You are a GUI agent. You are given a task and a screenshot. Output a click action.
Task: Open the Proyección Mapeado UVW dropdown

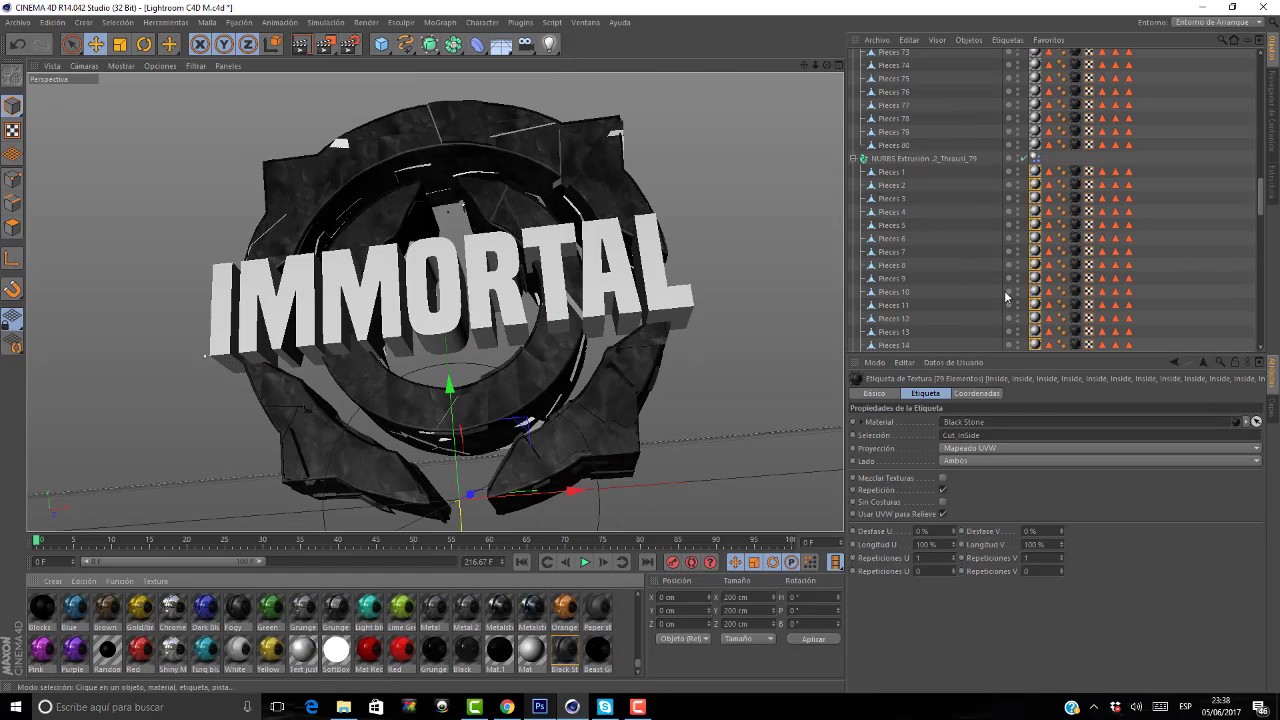click(1100, 448)
